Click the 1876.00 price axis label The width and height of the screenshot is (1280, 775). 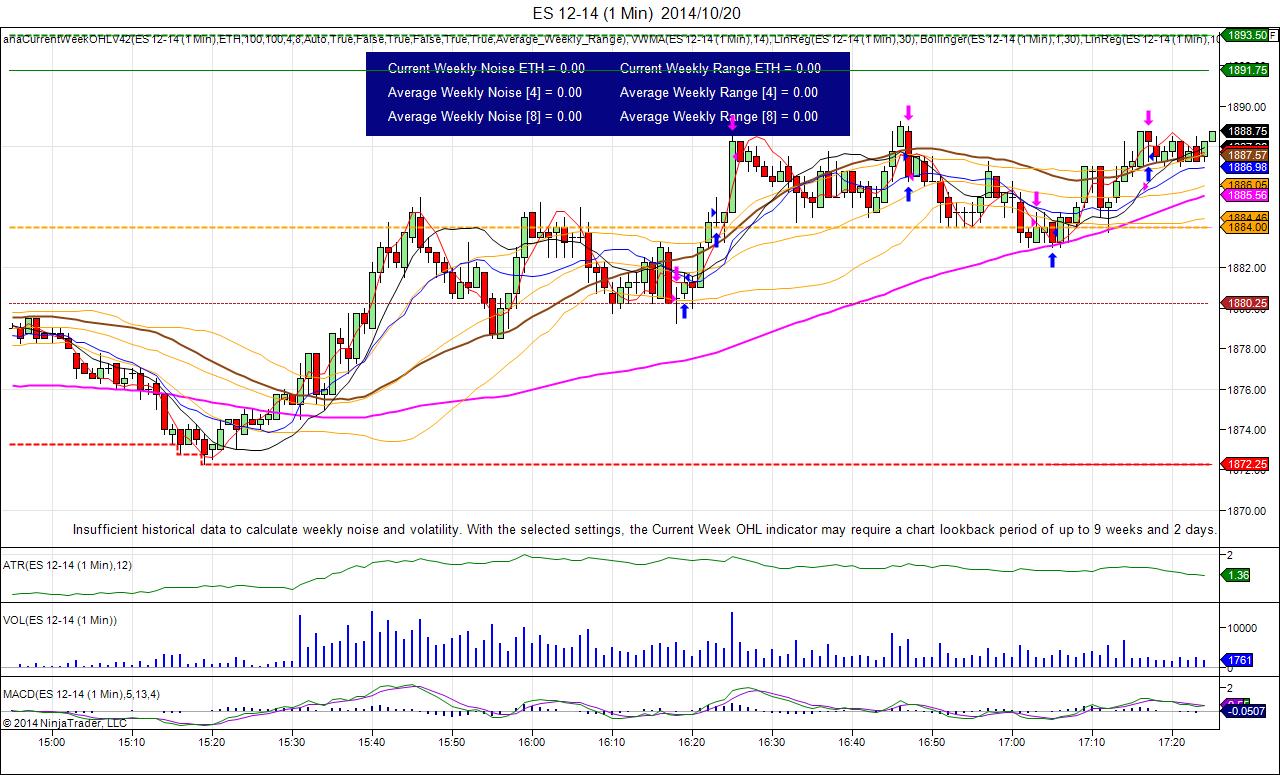1247,389
